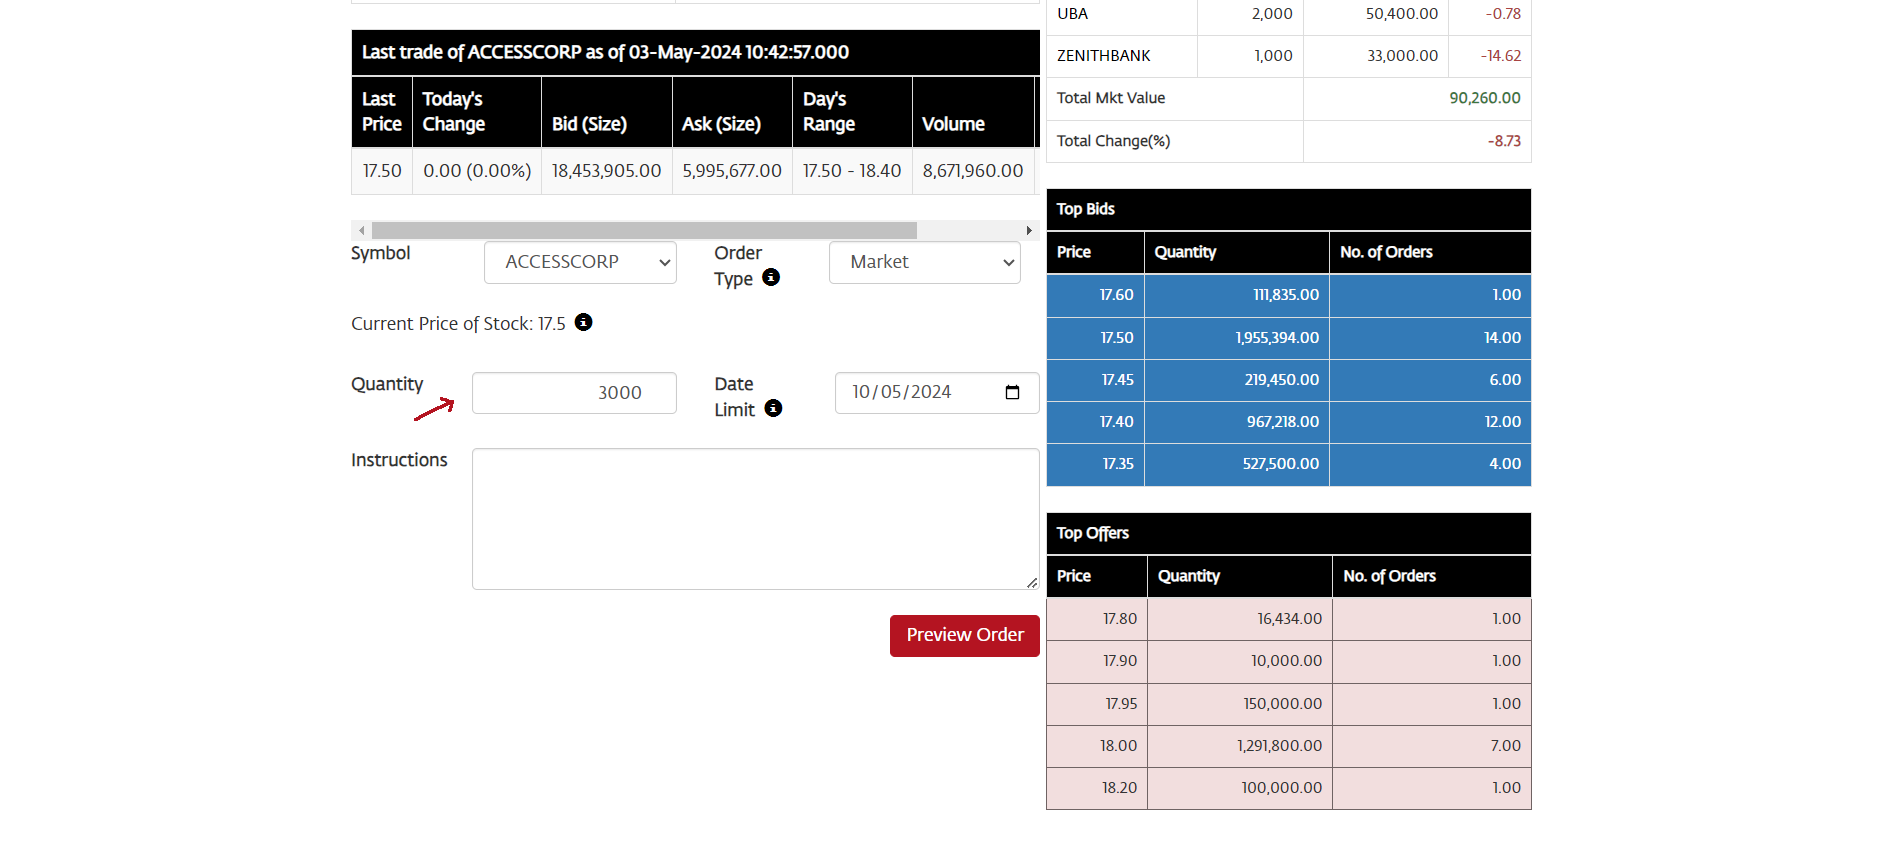Click the right arrow of horizontal scrollbar
Screen dimensions: 1885x857
[1029, 231]
